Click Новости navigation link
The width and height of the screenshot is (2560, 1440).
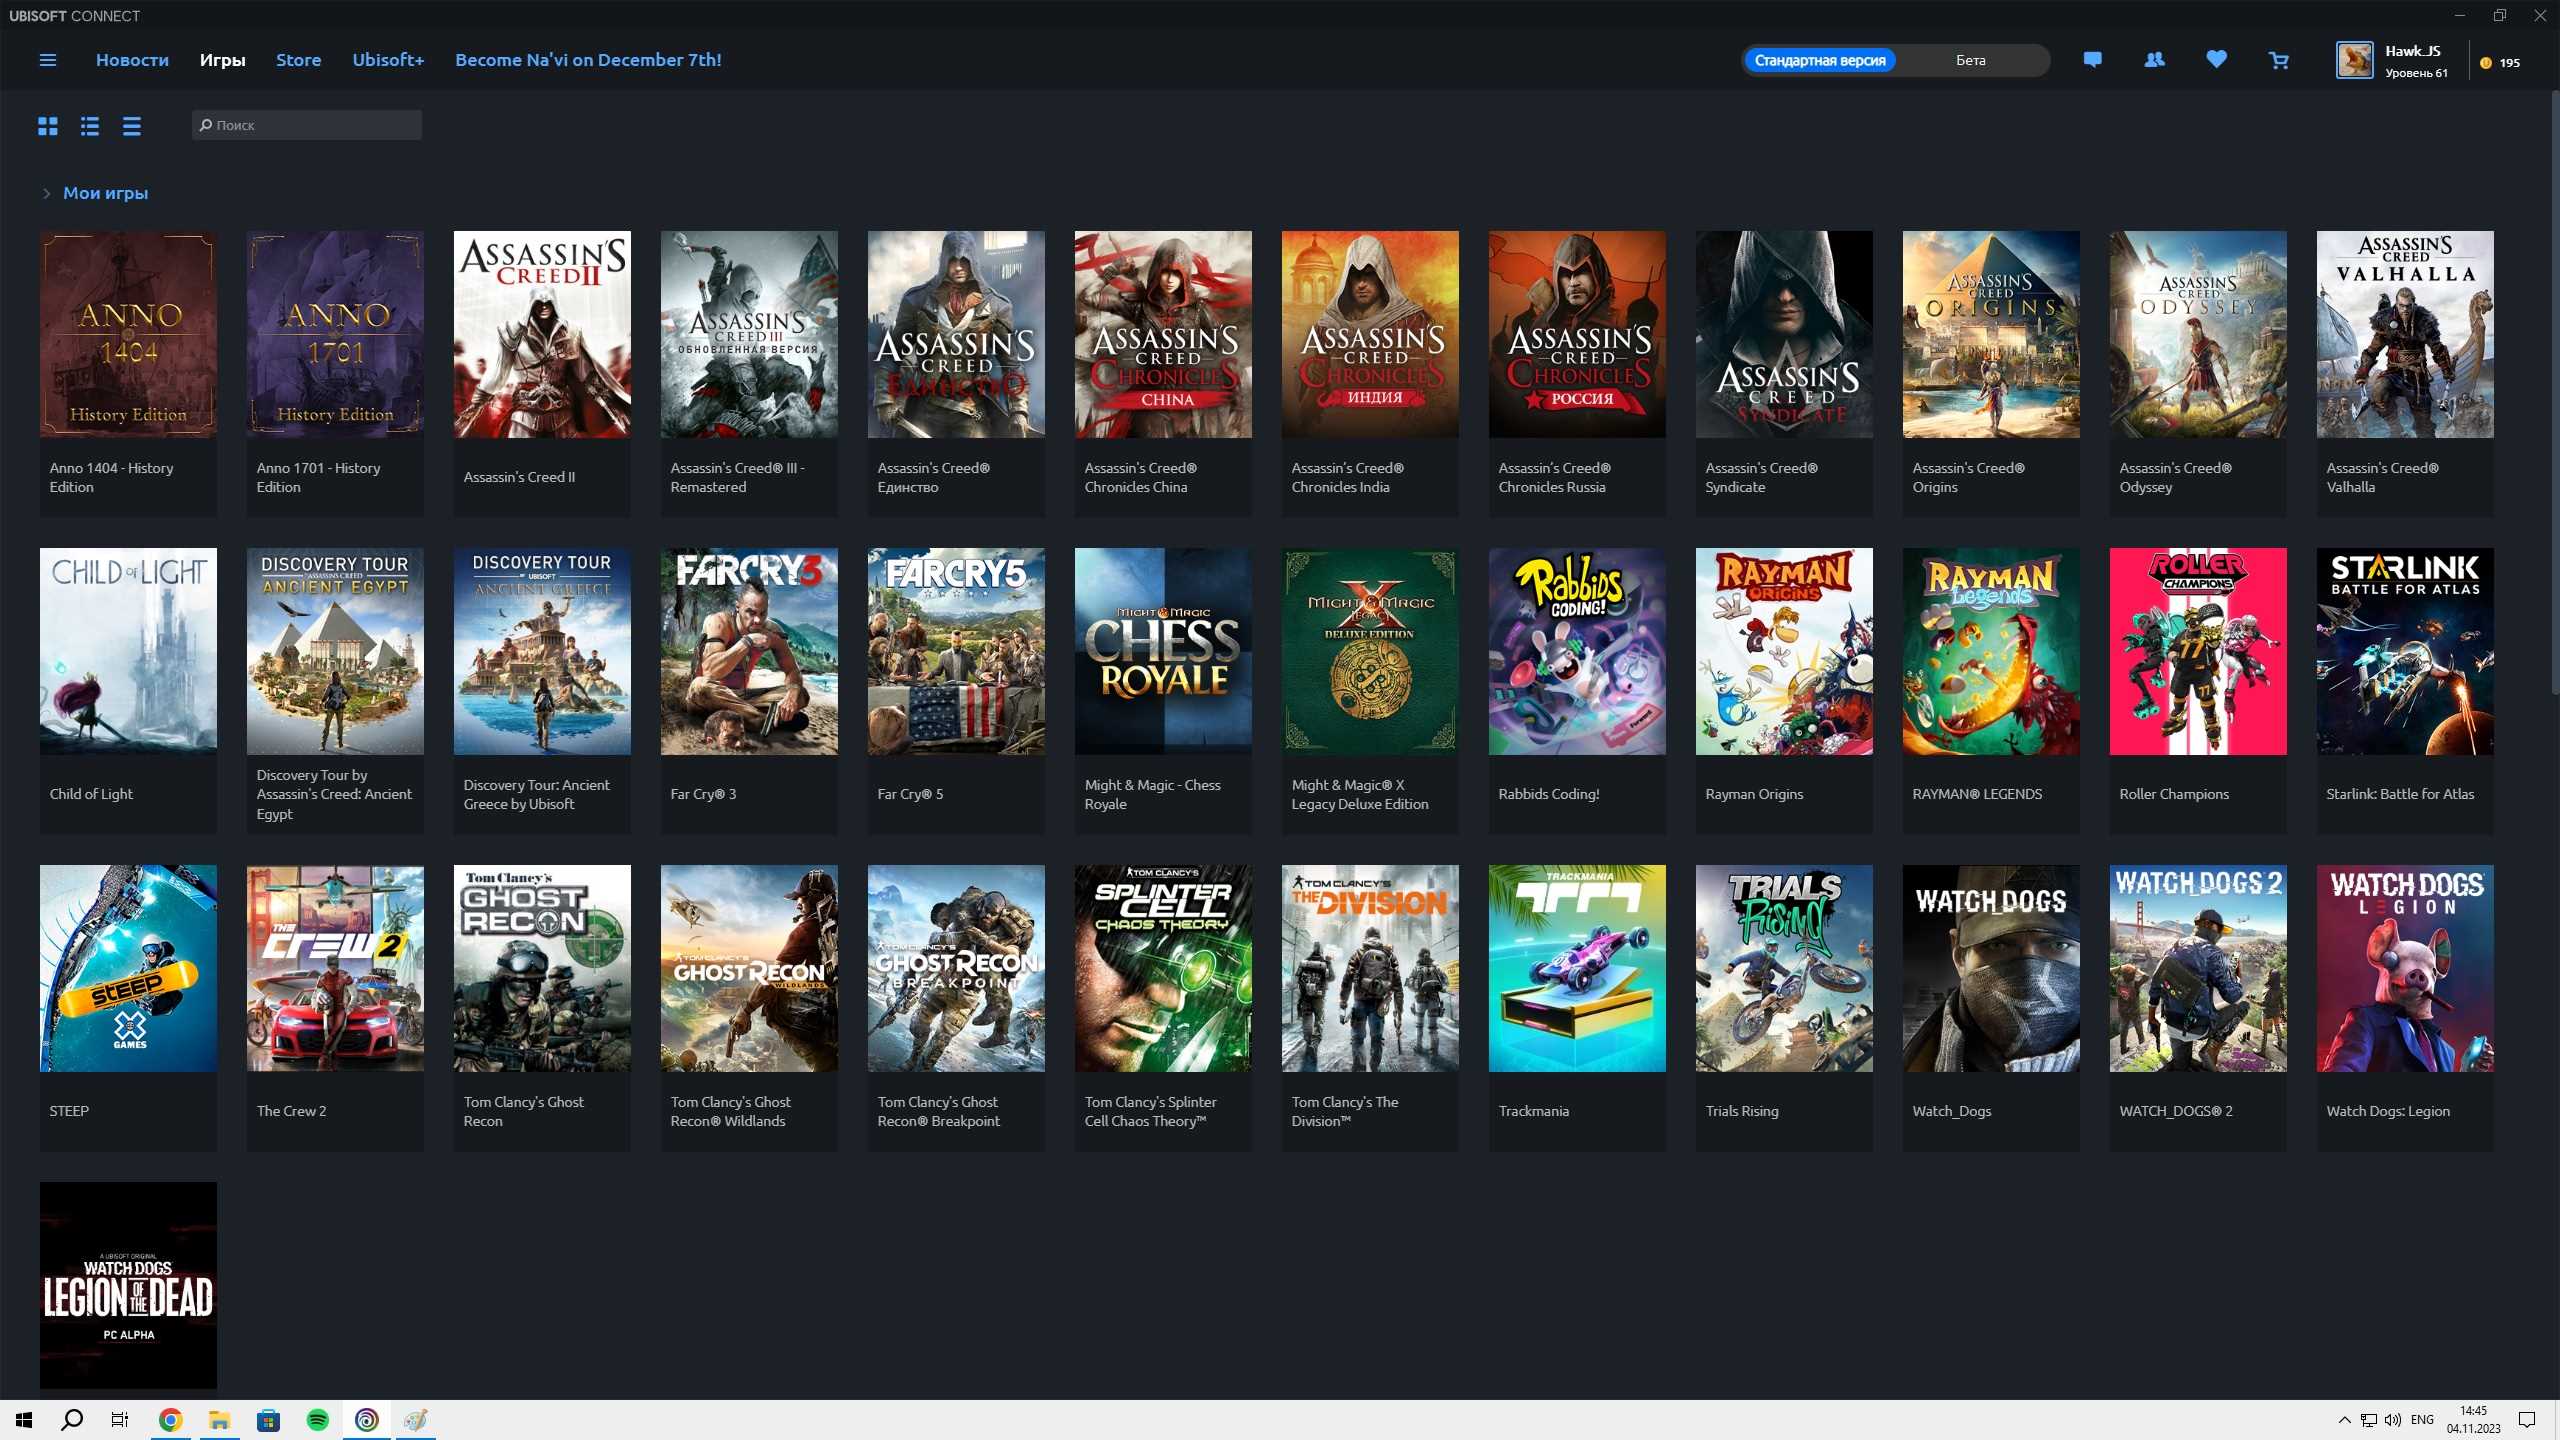[x=130, y=58]
